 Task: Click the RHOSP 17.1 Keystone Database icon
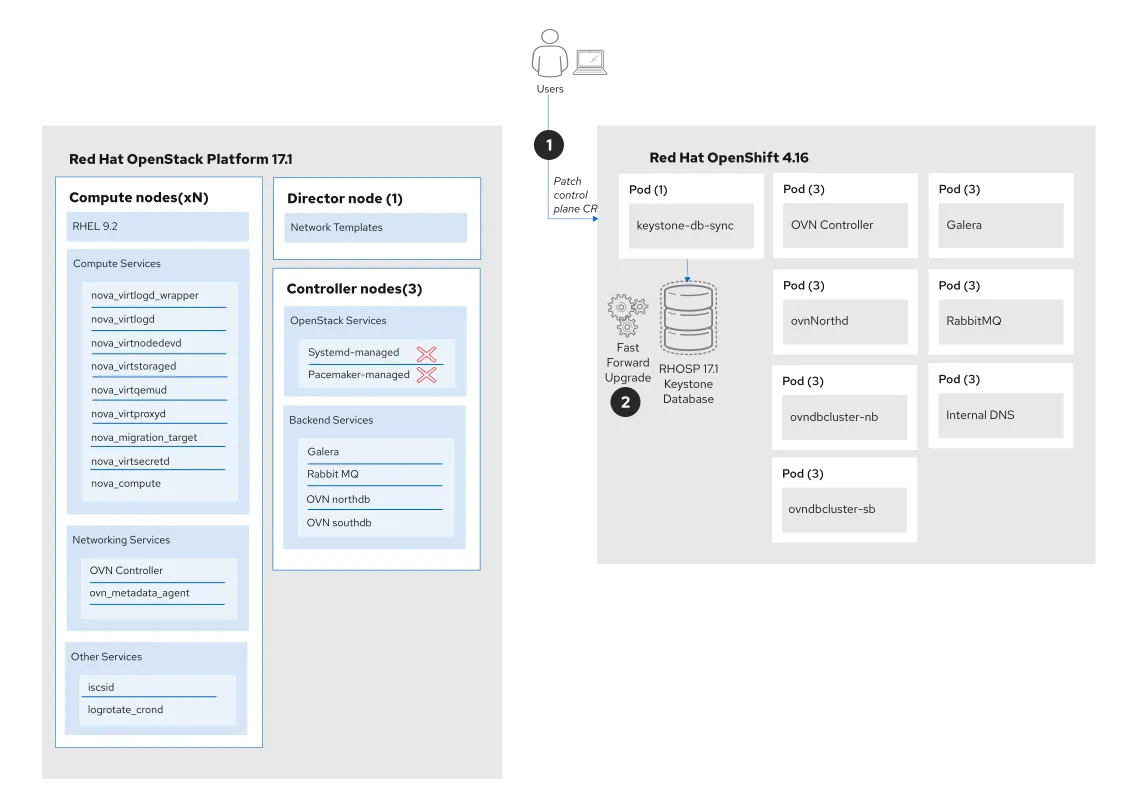[688, 316]
